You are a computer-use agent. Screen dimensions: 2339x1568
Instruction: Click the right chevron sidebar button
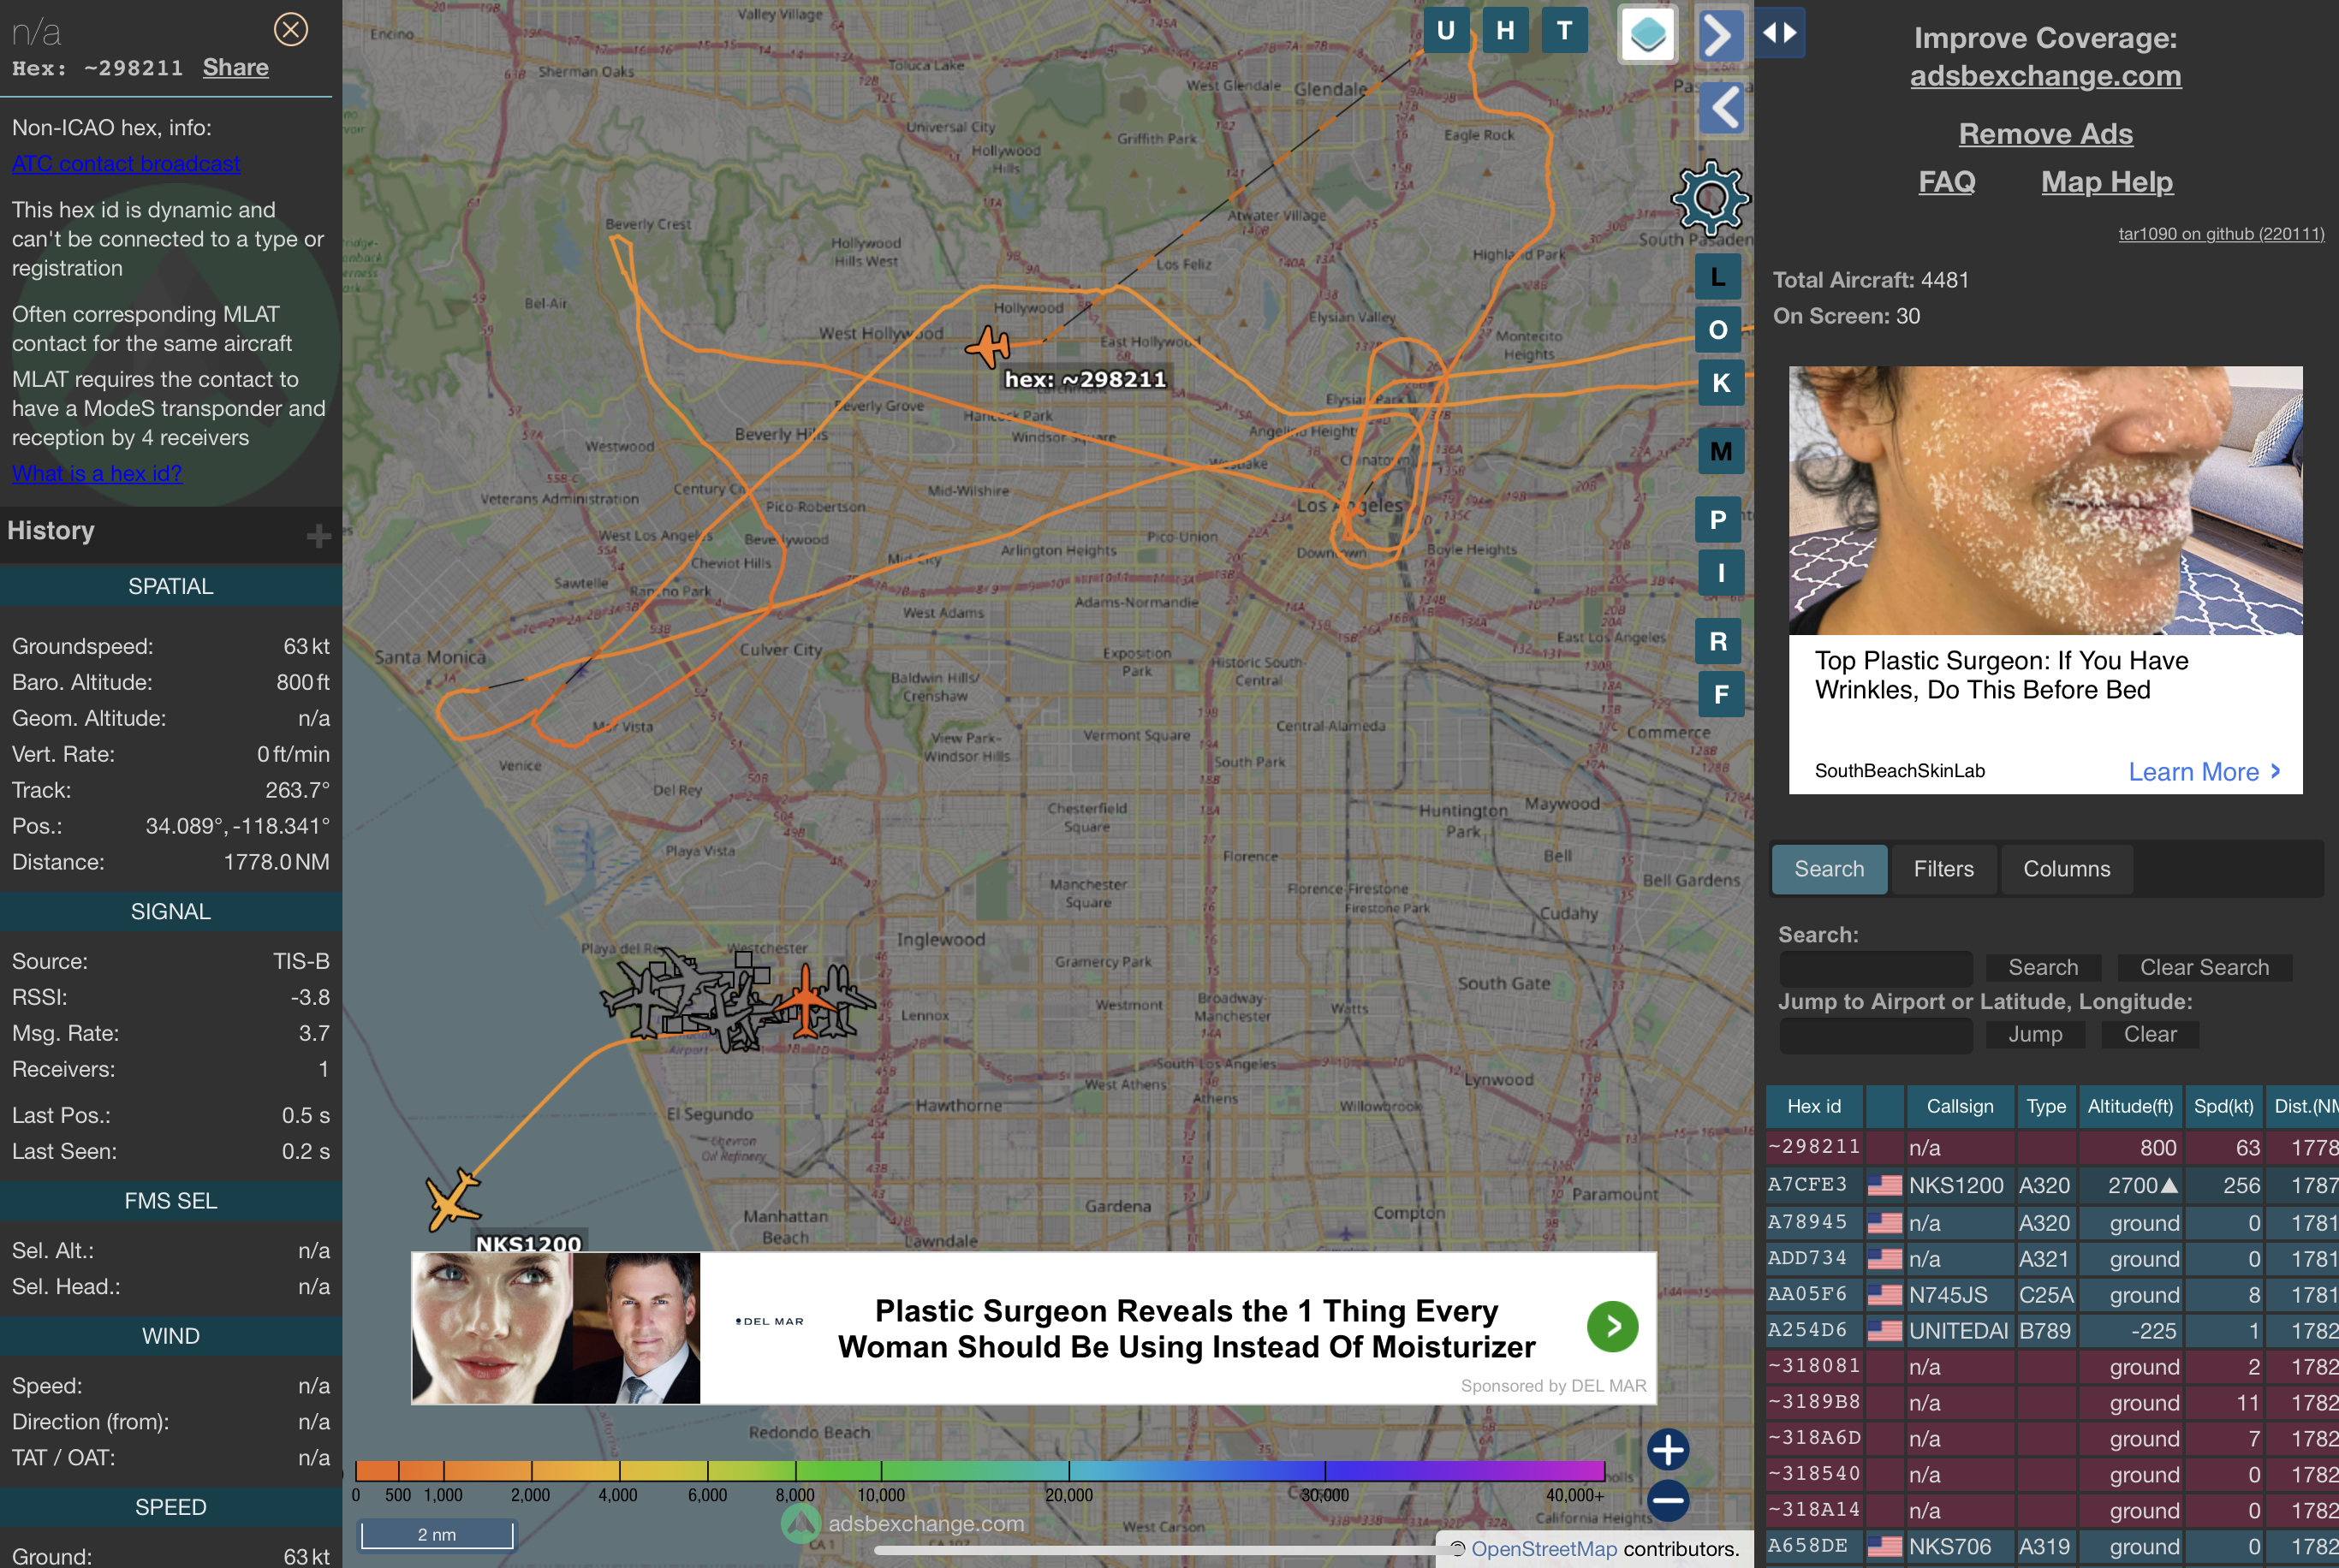point(1720,36)
